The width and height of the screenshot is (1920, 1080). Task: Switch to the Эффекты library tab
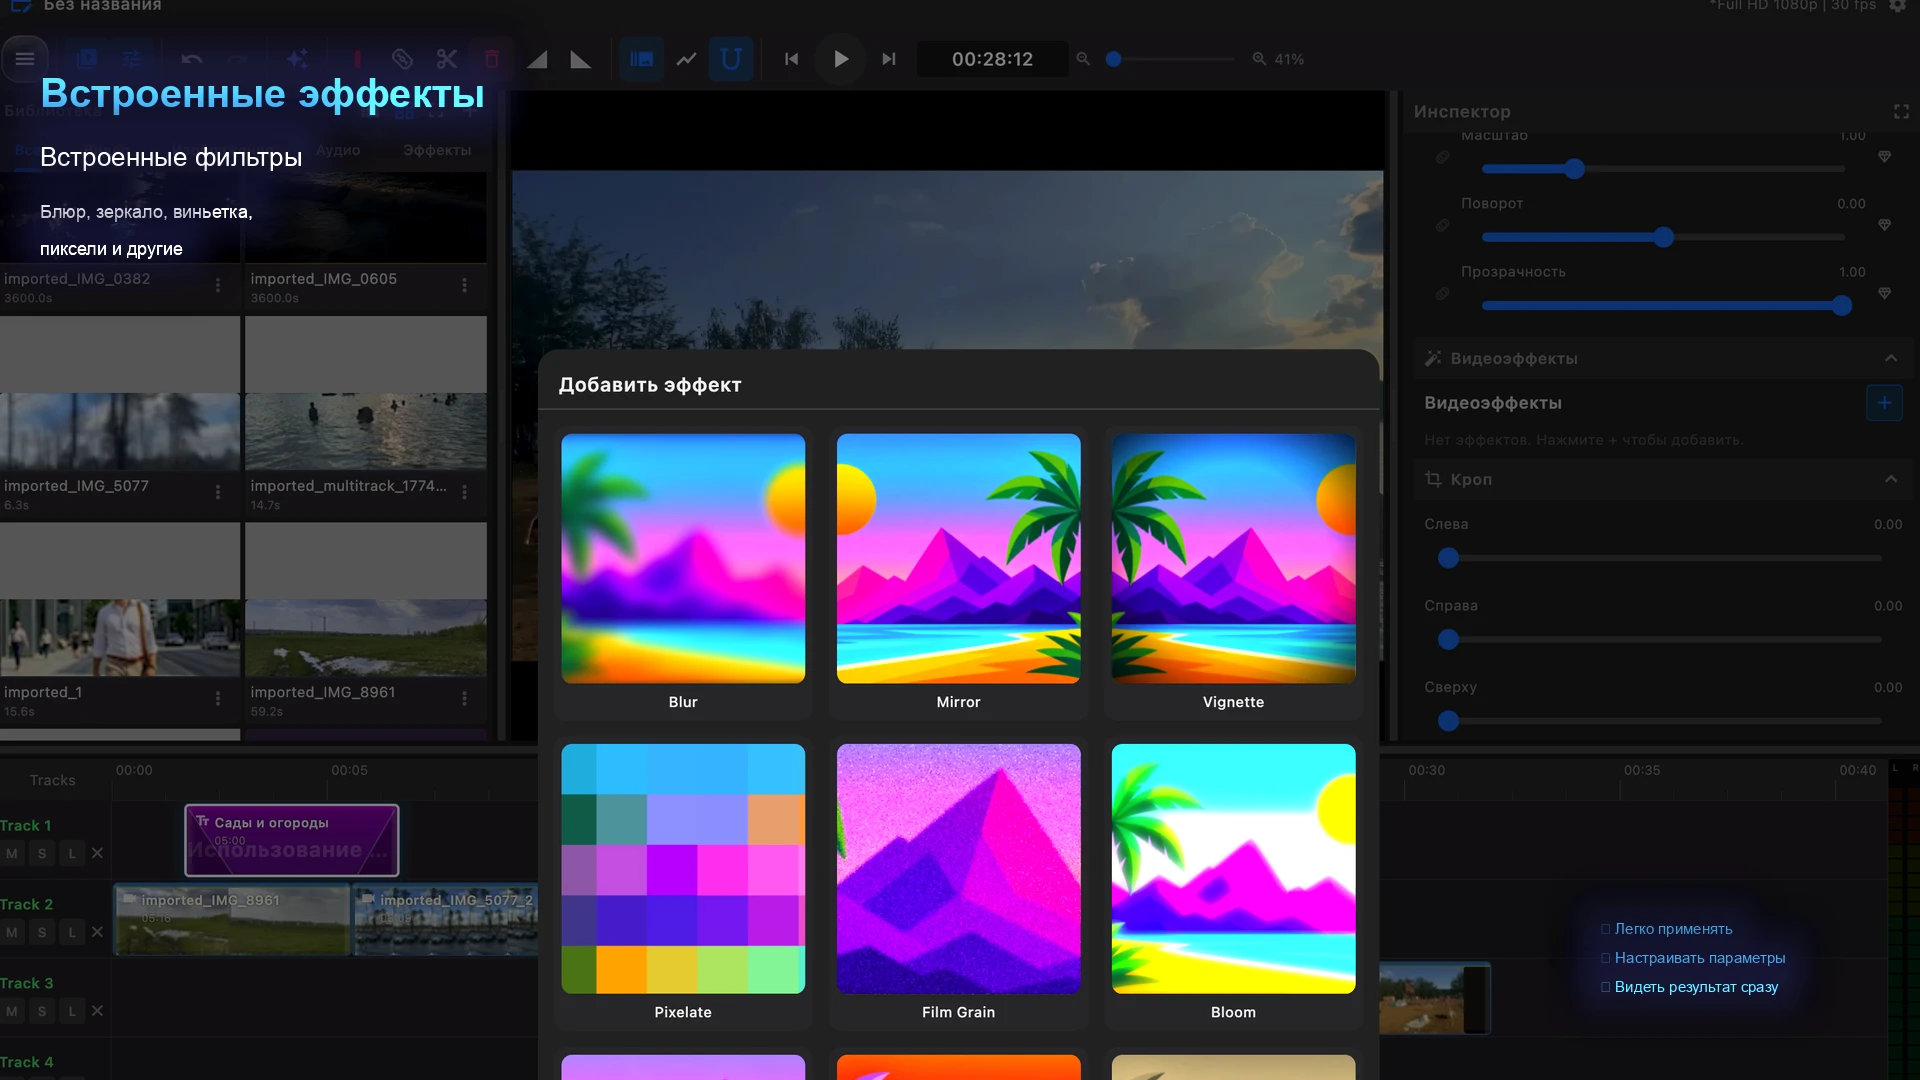pyautogui.click(x=437, y=150)
